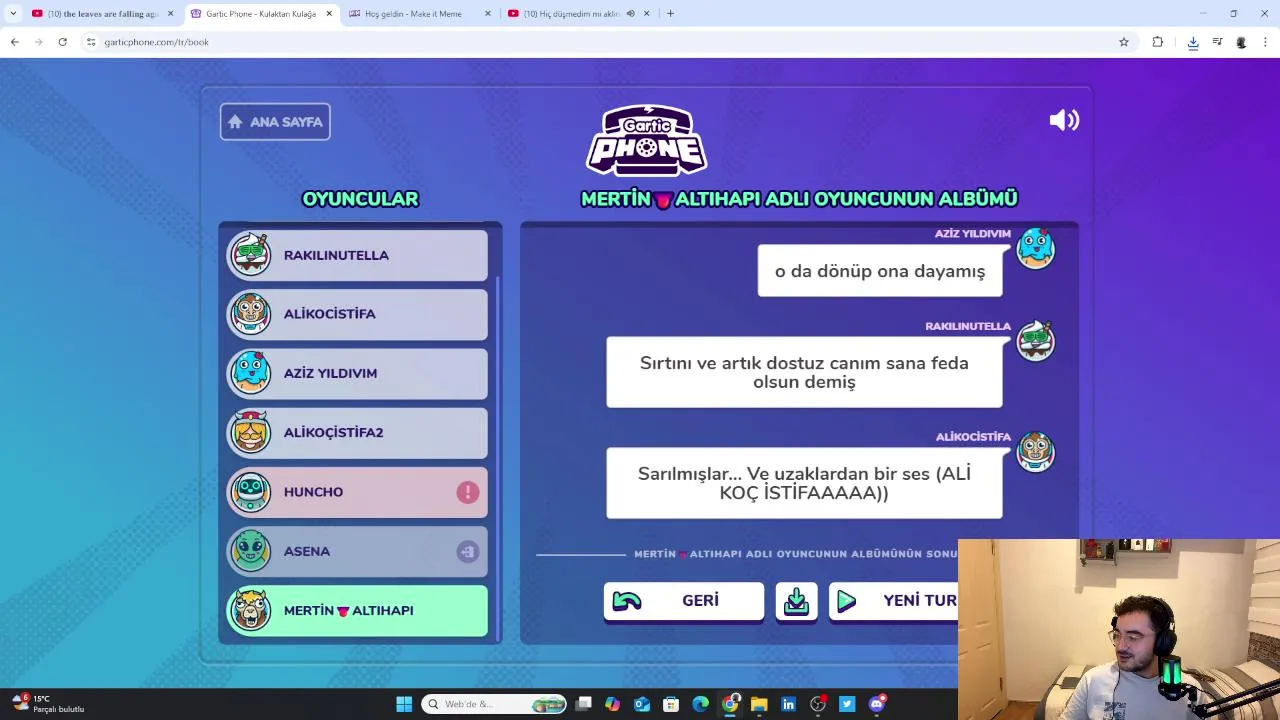Click the Chrome taskbar icon
Viewport: 1280px width, 720px height.
point(730,704)
